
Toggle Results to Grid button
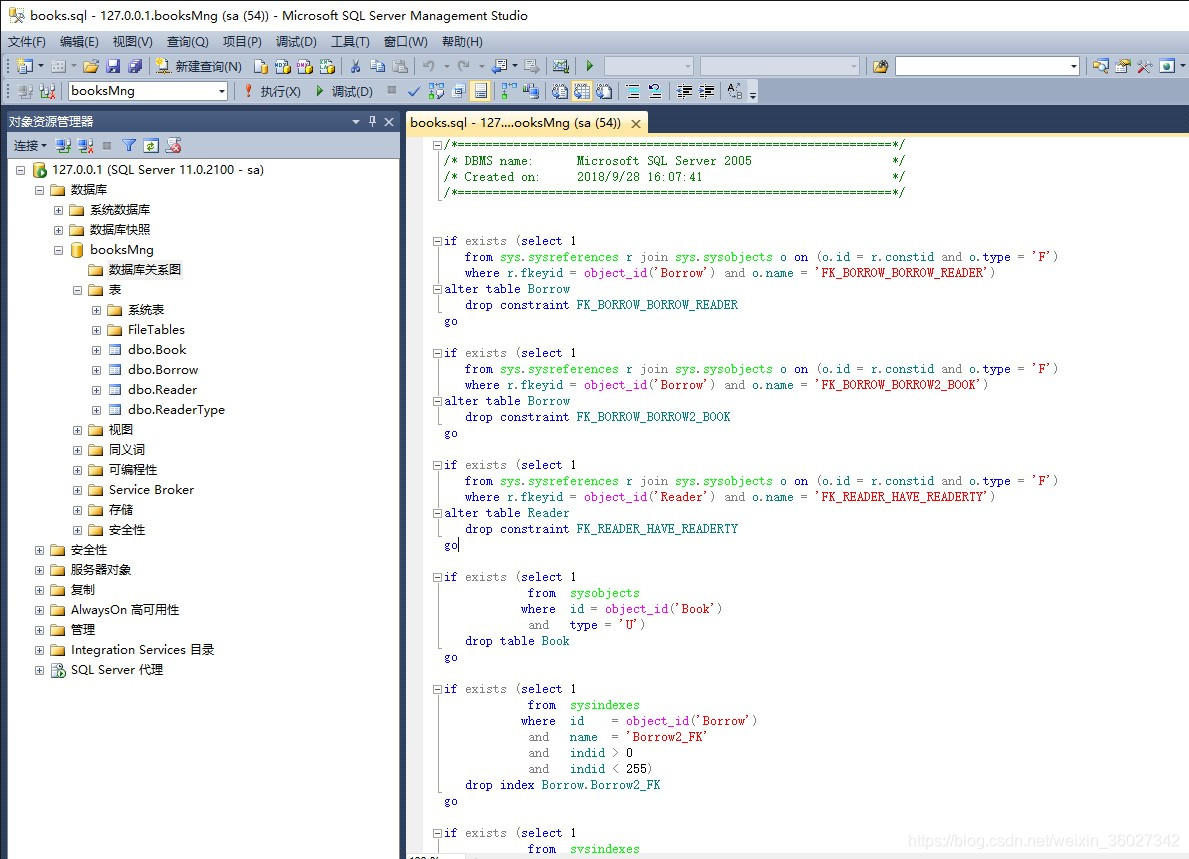582,92
